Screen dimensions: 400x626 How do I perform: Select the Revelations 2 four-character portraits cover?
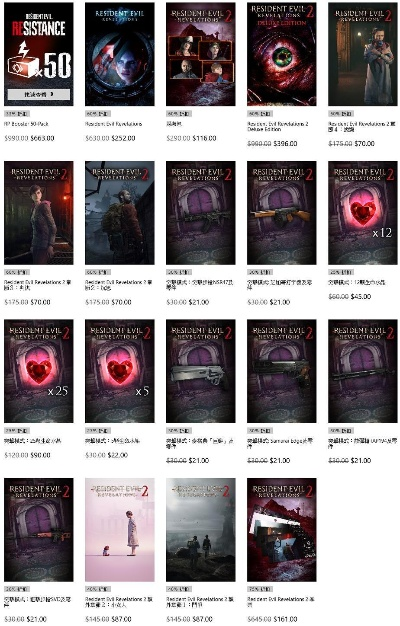click(201, 54)
